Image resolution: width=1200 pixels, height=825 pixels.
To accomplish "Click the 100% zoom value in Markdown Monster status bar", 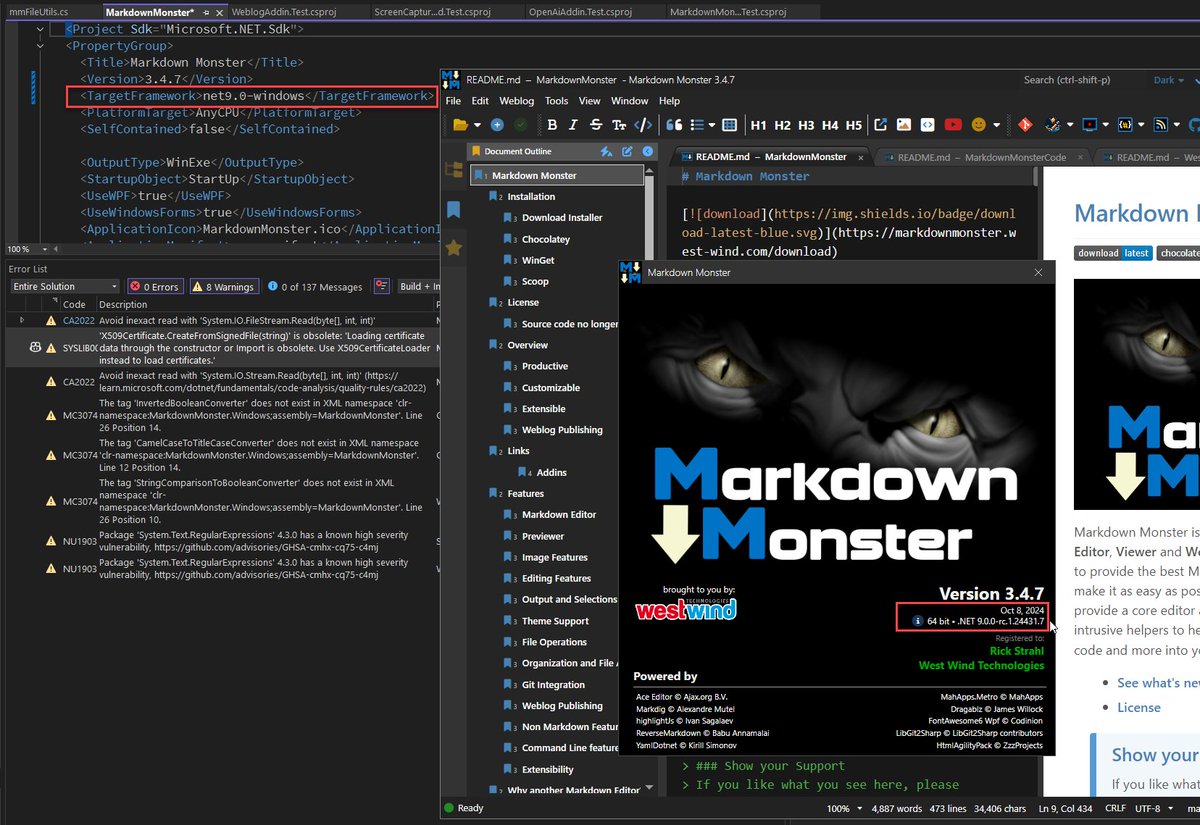I will pos(838,808).
